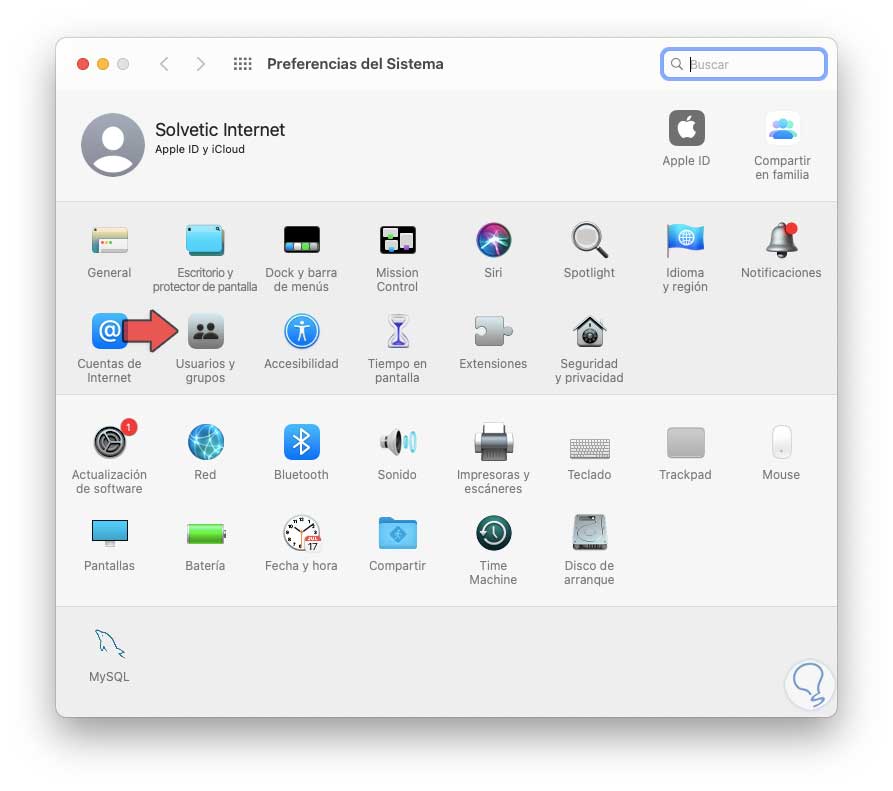This screenshot has height=791, width=893.
Task: Open Extensiones preferences
Action: click(x=493, y=331)
